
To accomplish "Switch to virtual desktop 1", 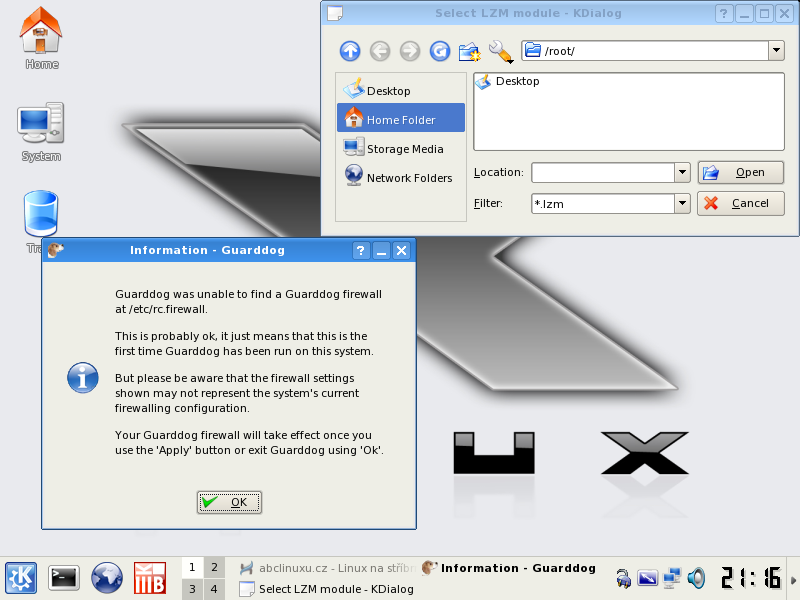I will (x=192, y=567).
